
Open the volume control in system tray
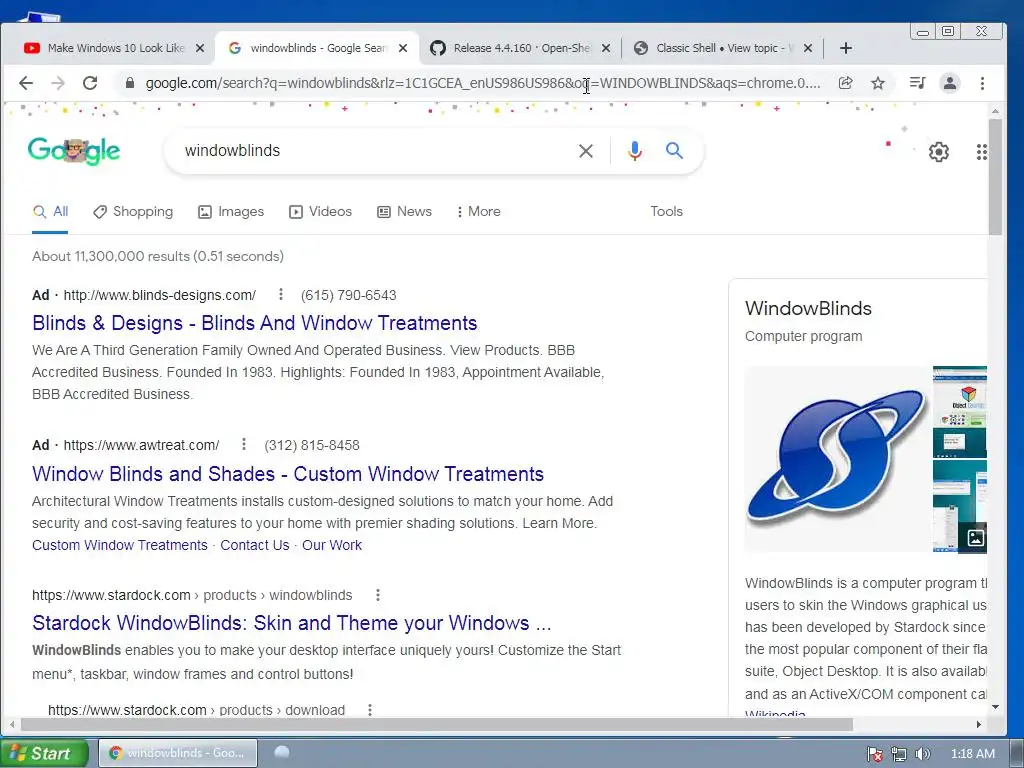[922, 754]
